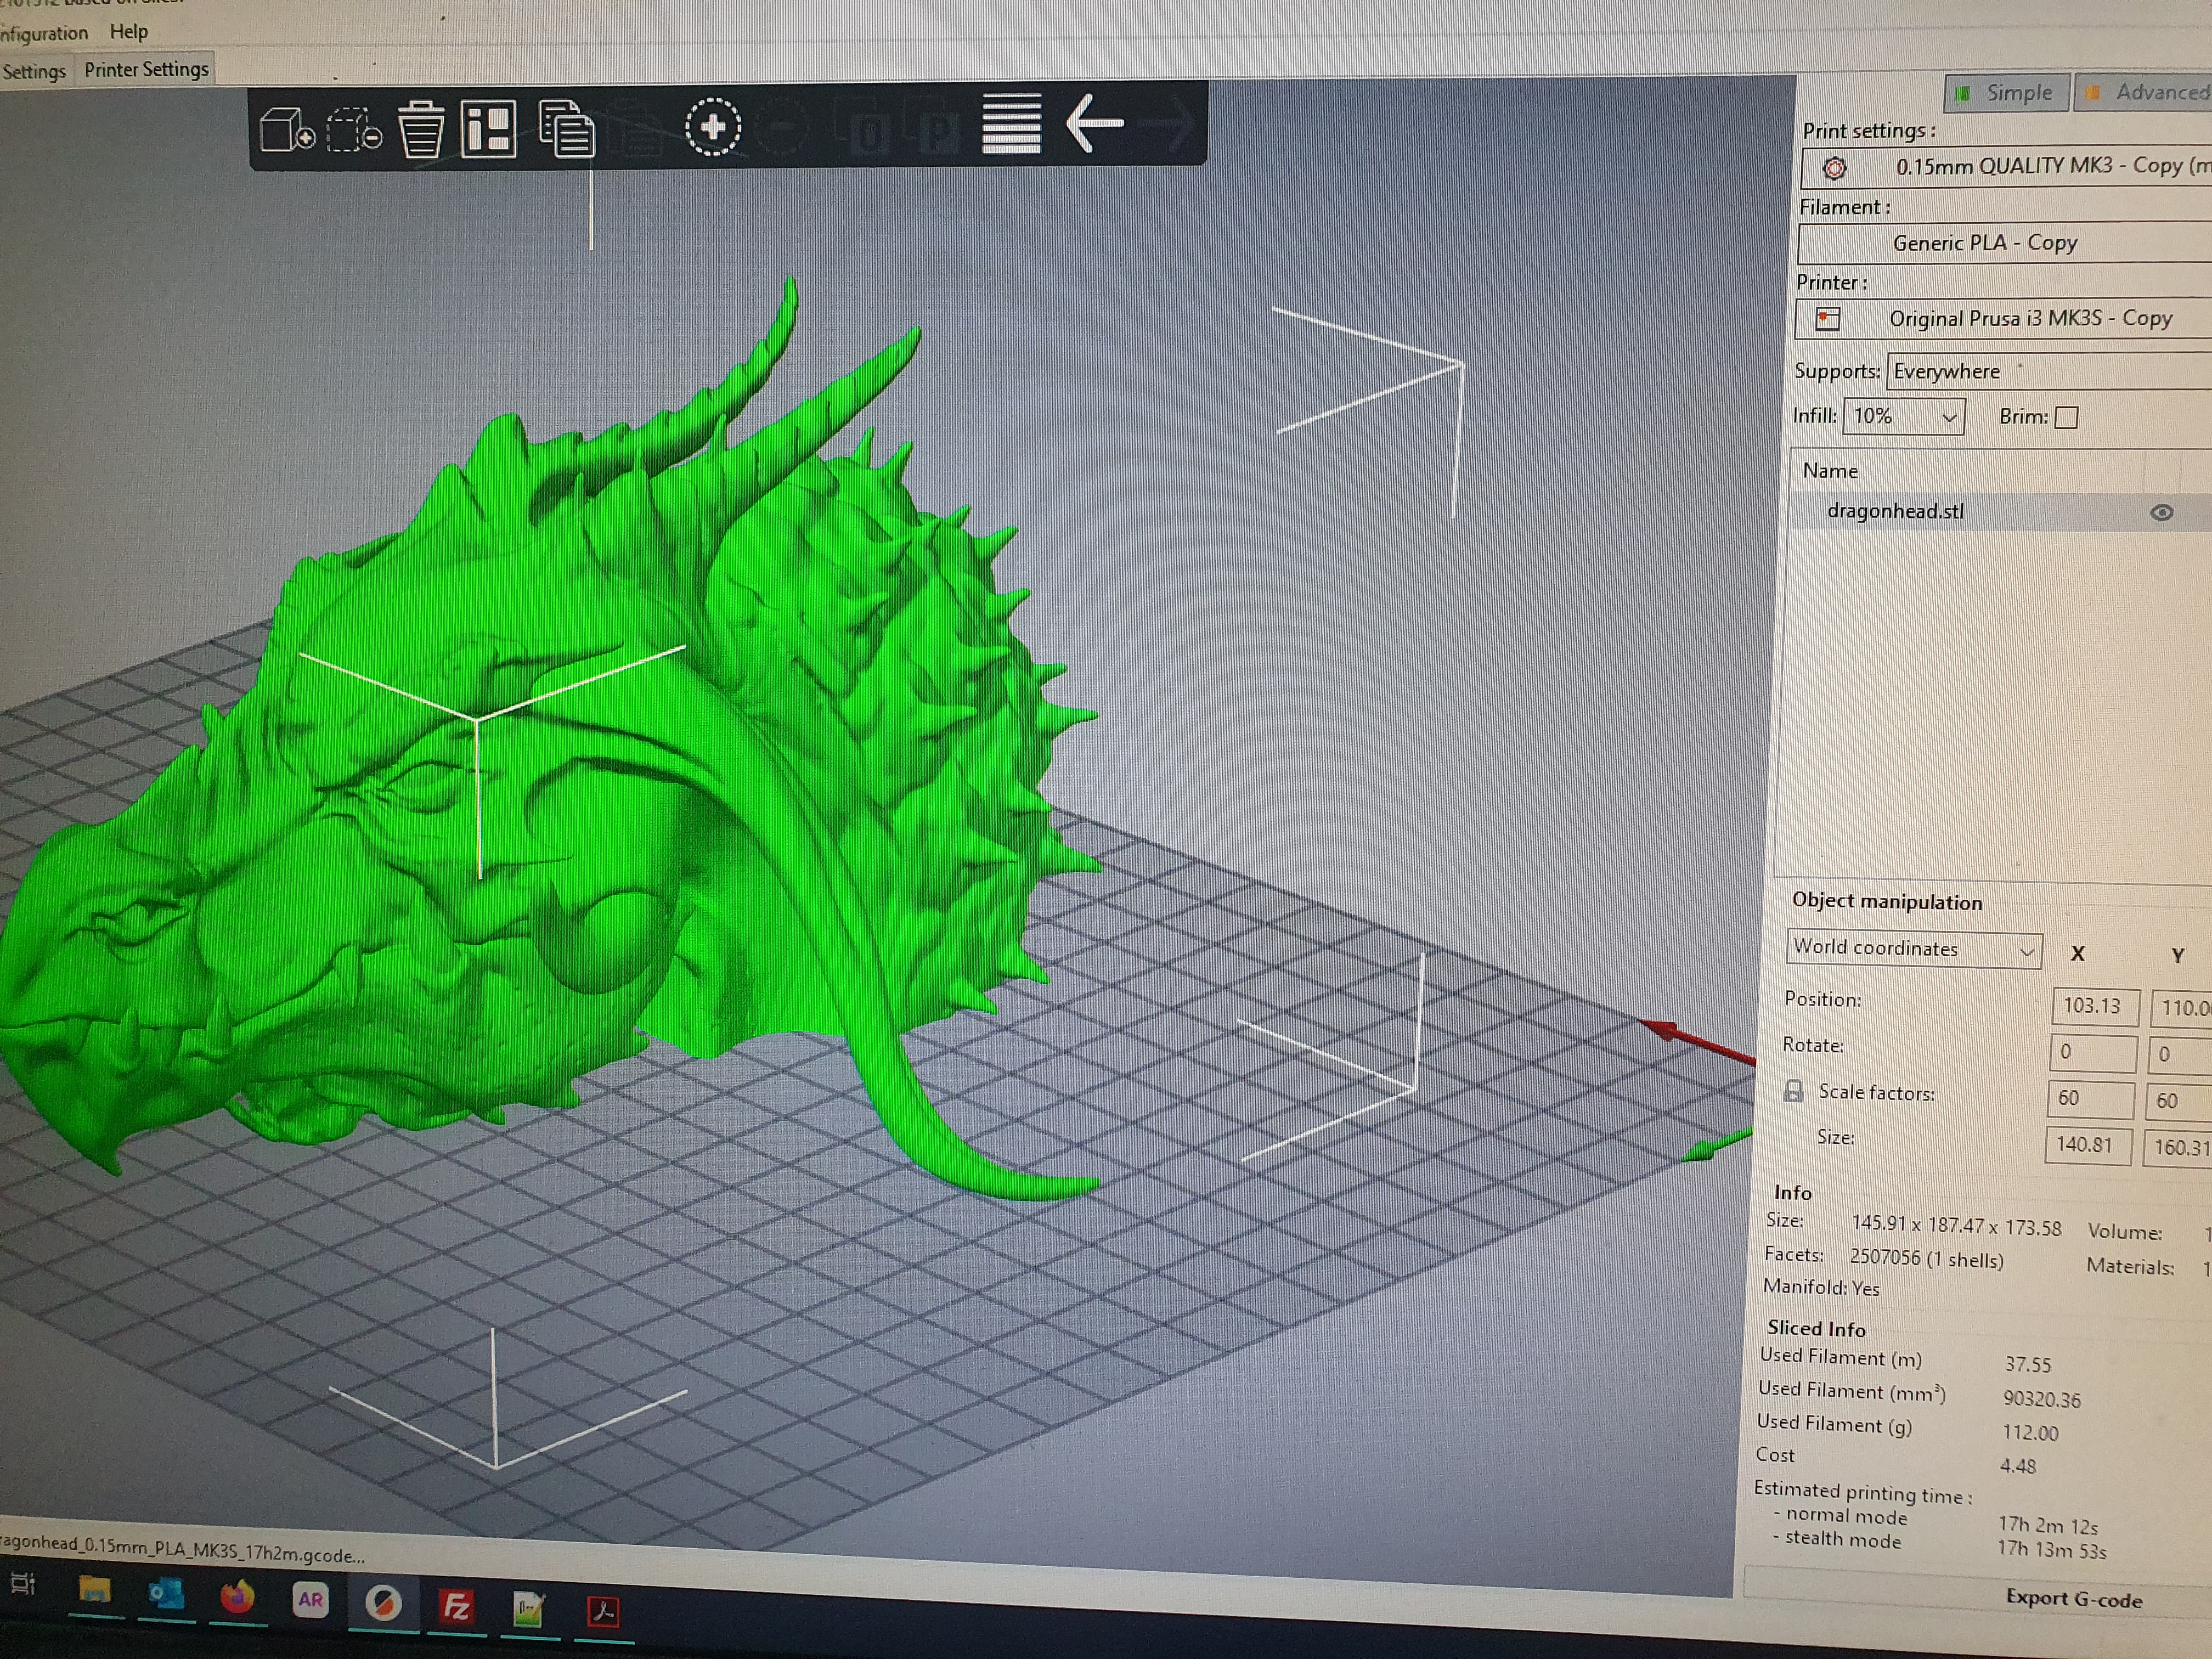Switch to the Printer Settings tab
Screen dimensions: 2212x1659
tap(146, 69)
